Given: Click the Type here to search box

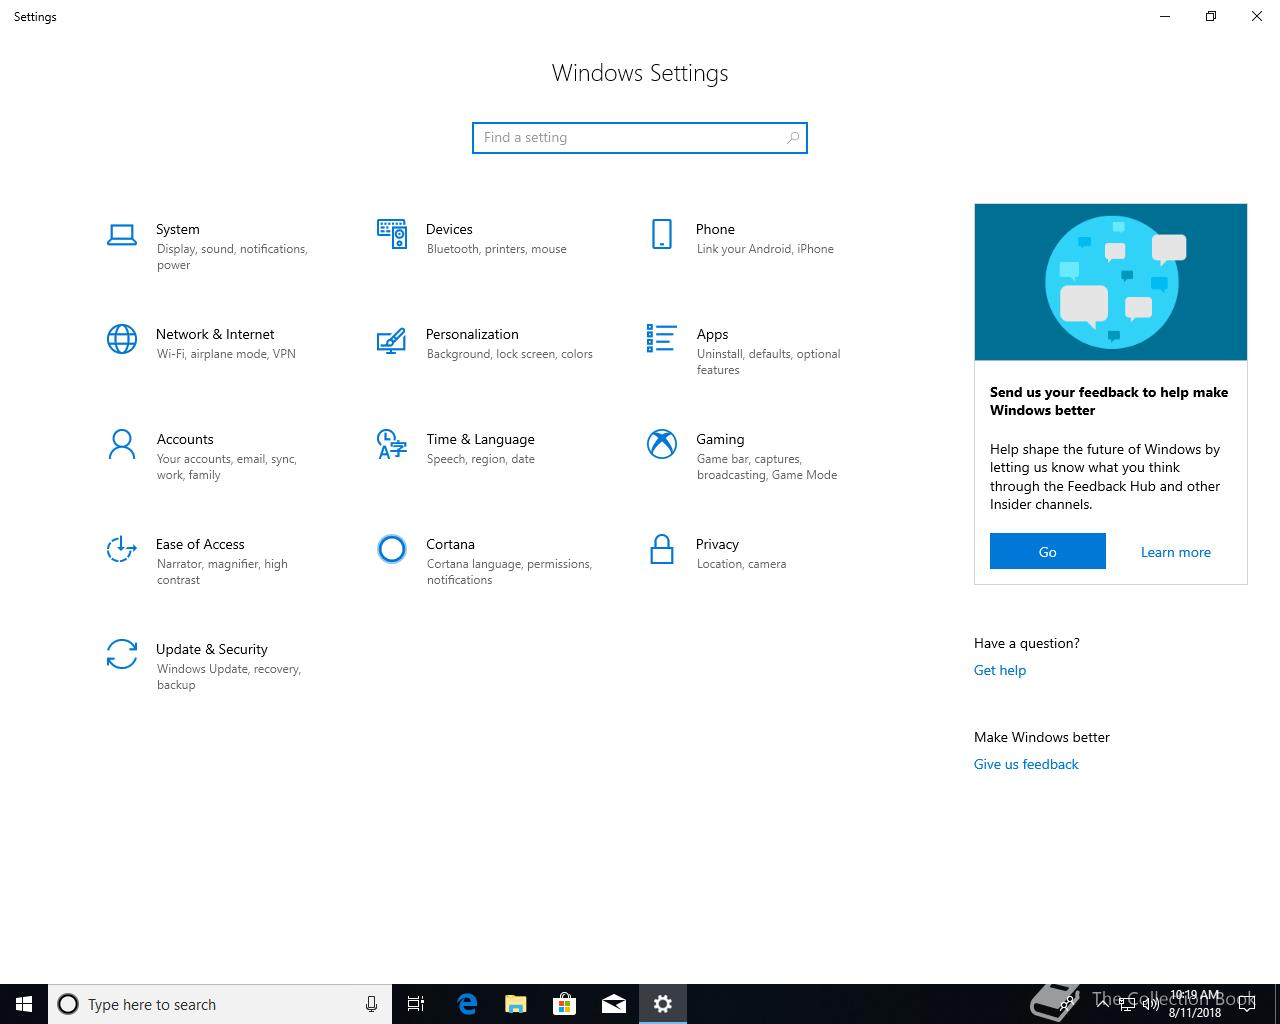Looking at the screenshot, I should pos(220,1004).
